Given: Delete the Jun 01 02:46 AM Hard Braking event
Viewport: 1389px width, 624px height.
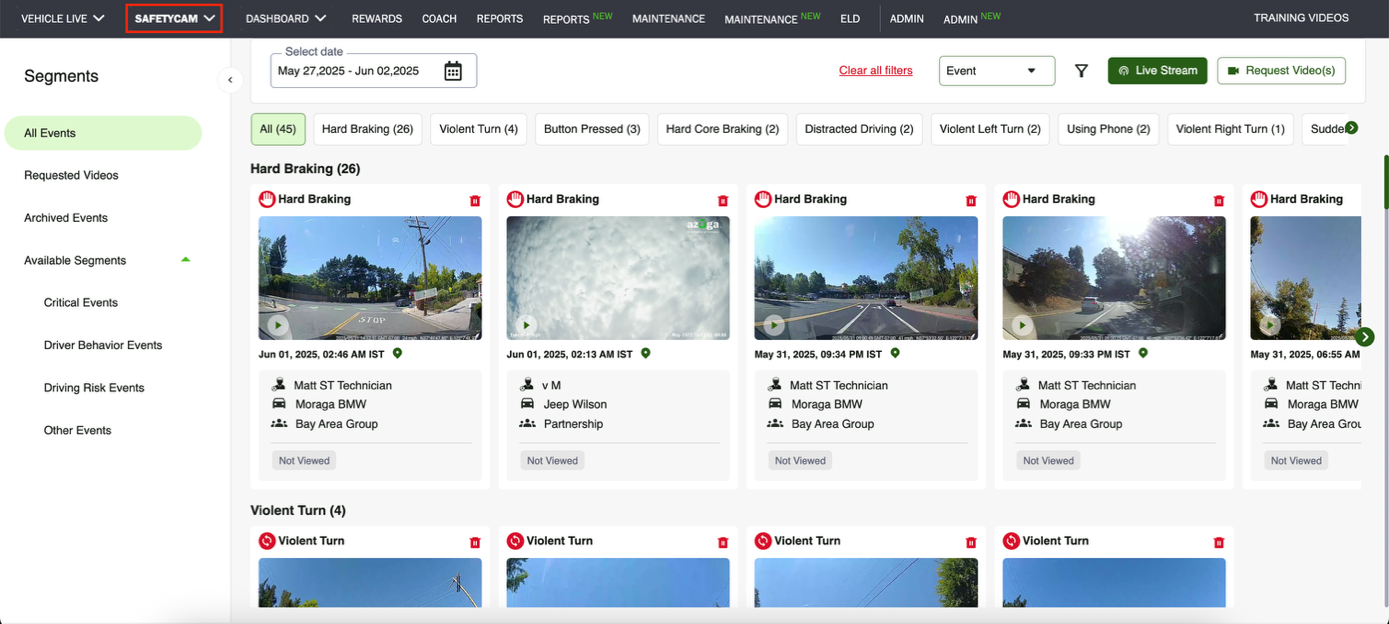Looking at the screenshot, I should pyautogui.click(x=475, y=200).
